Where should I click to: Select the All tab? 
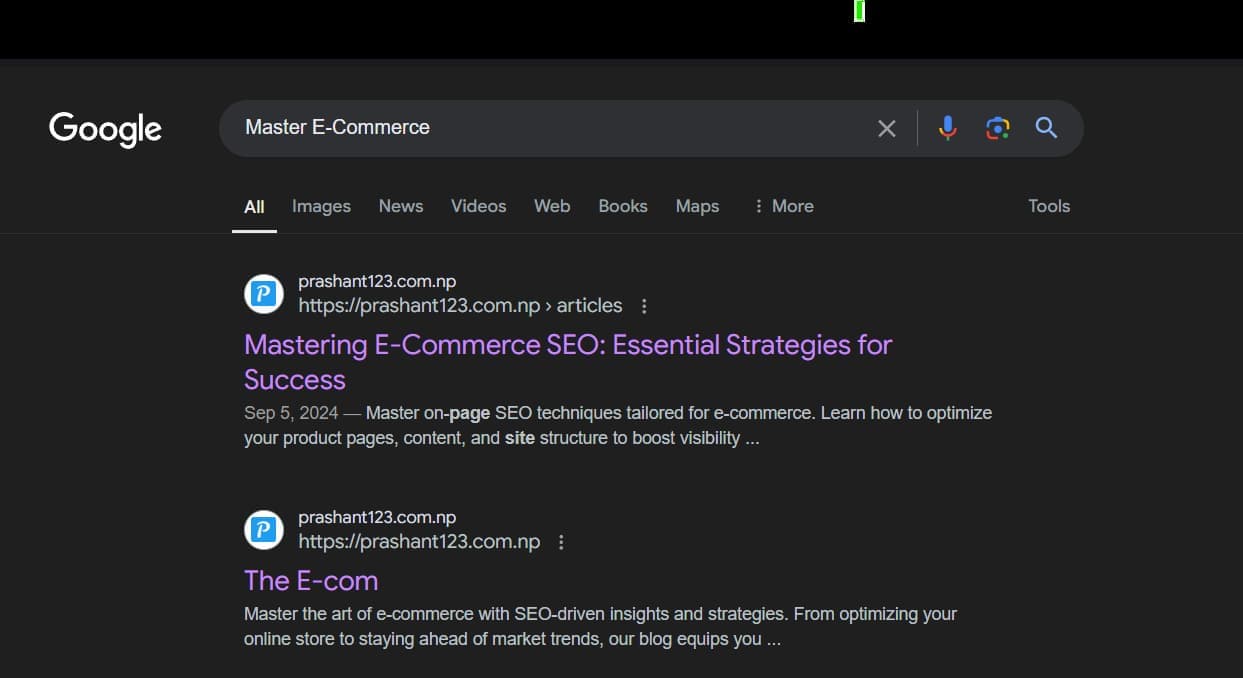point(254,207)
